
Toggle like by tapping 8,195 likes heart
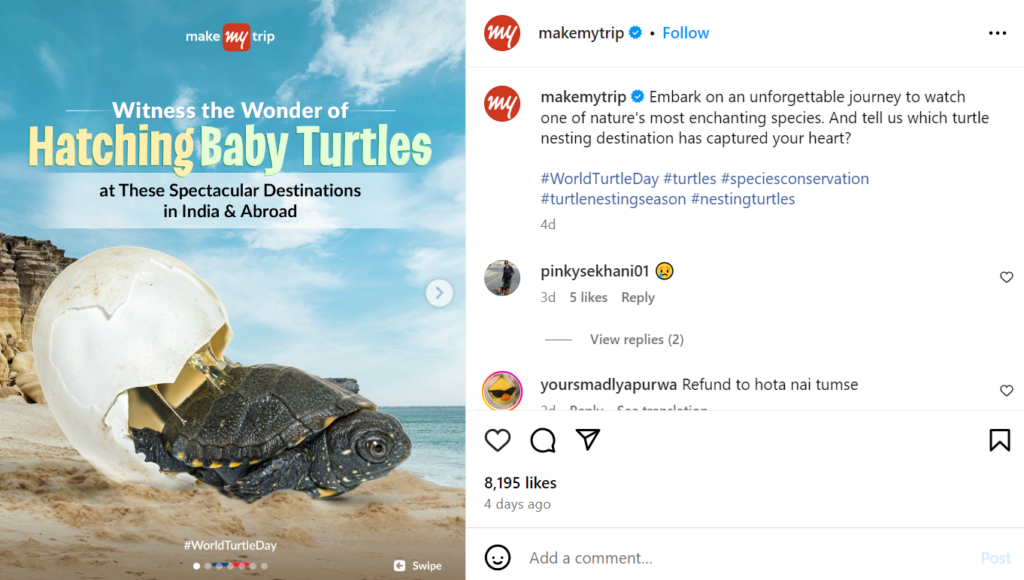519,482
